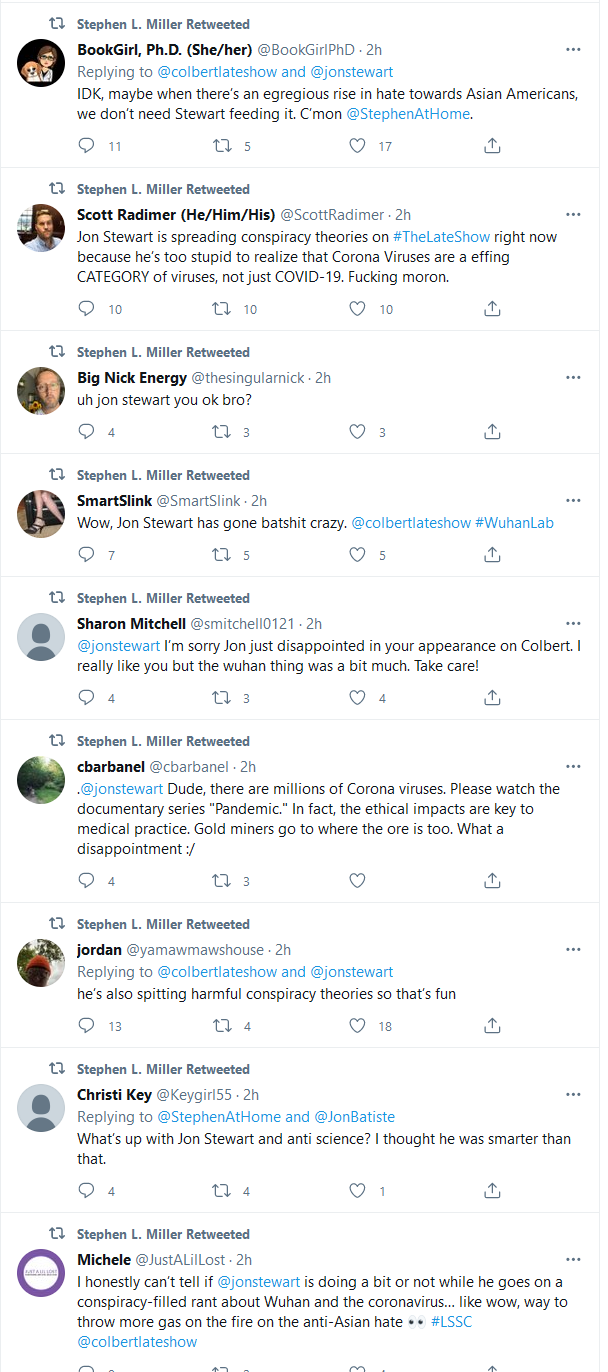Screen dimensions: 608x1372
Task: Like Sharon Mitchell's tweet
Action: 357,698
